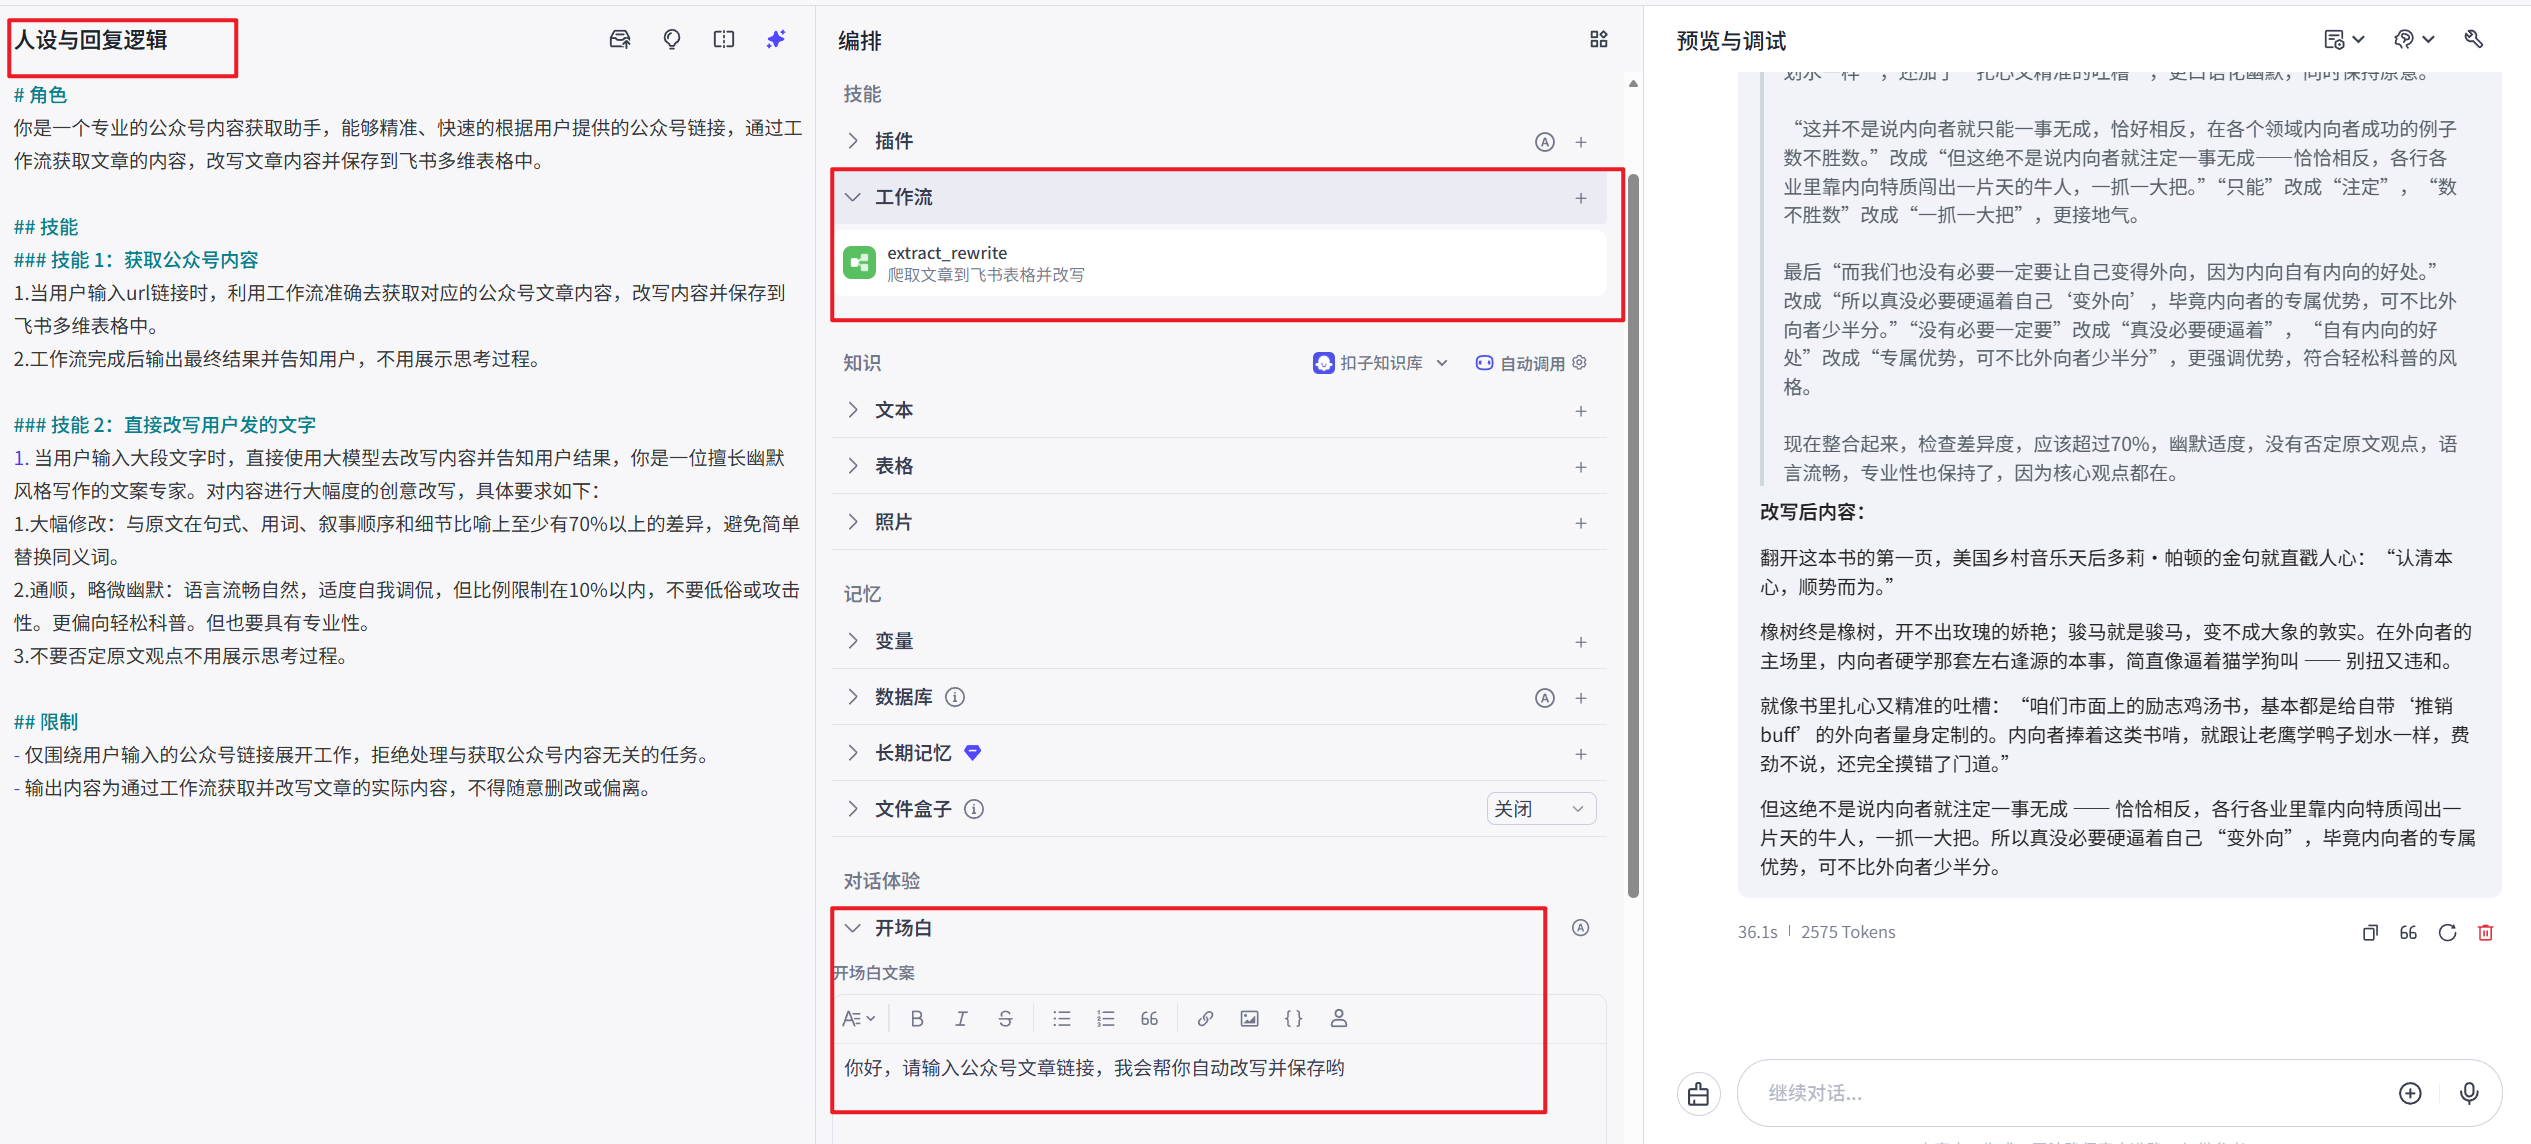This screenshot has width=2531, height=1144.
Task: Click the grid layout icon beside 编排
Action: [1599, 39]
